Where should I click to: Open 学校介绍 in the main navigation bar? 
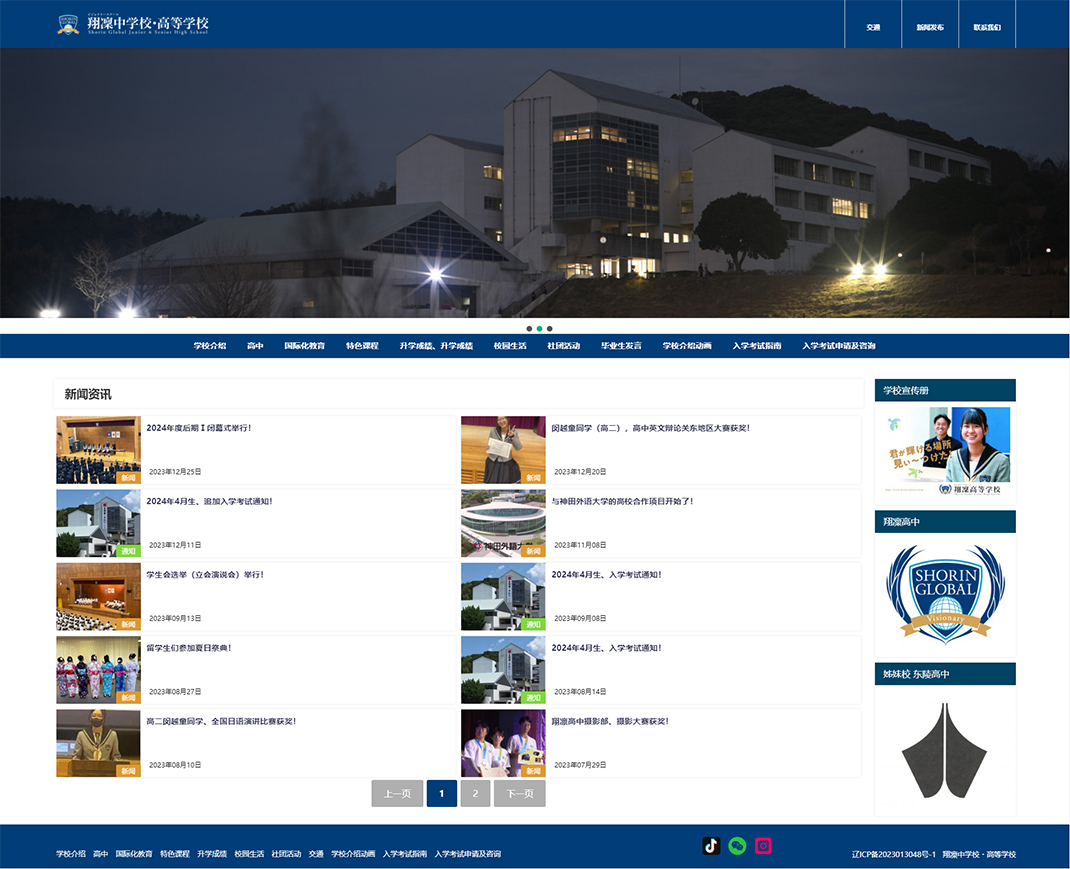pyautogui.click(x=210, y=346)
